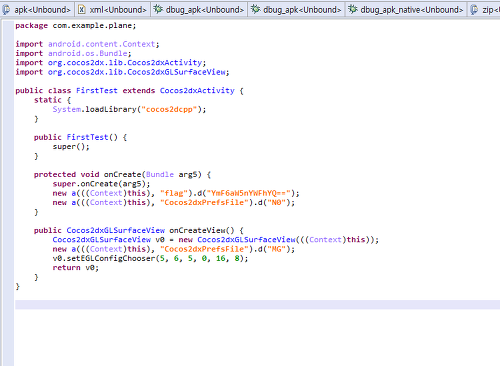Select the android.os.Bundle import
500x366 pixels.
pos(88,53)
